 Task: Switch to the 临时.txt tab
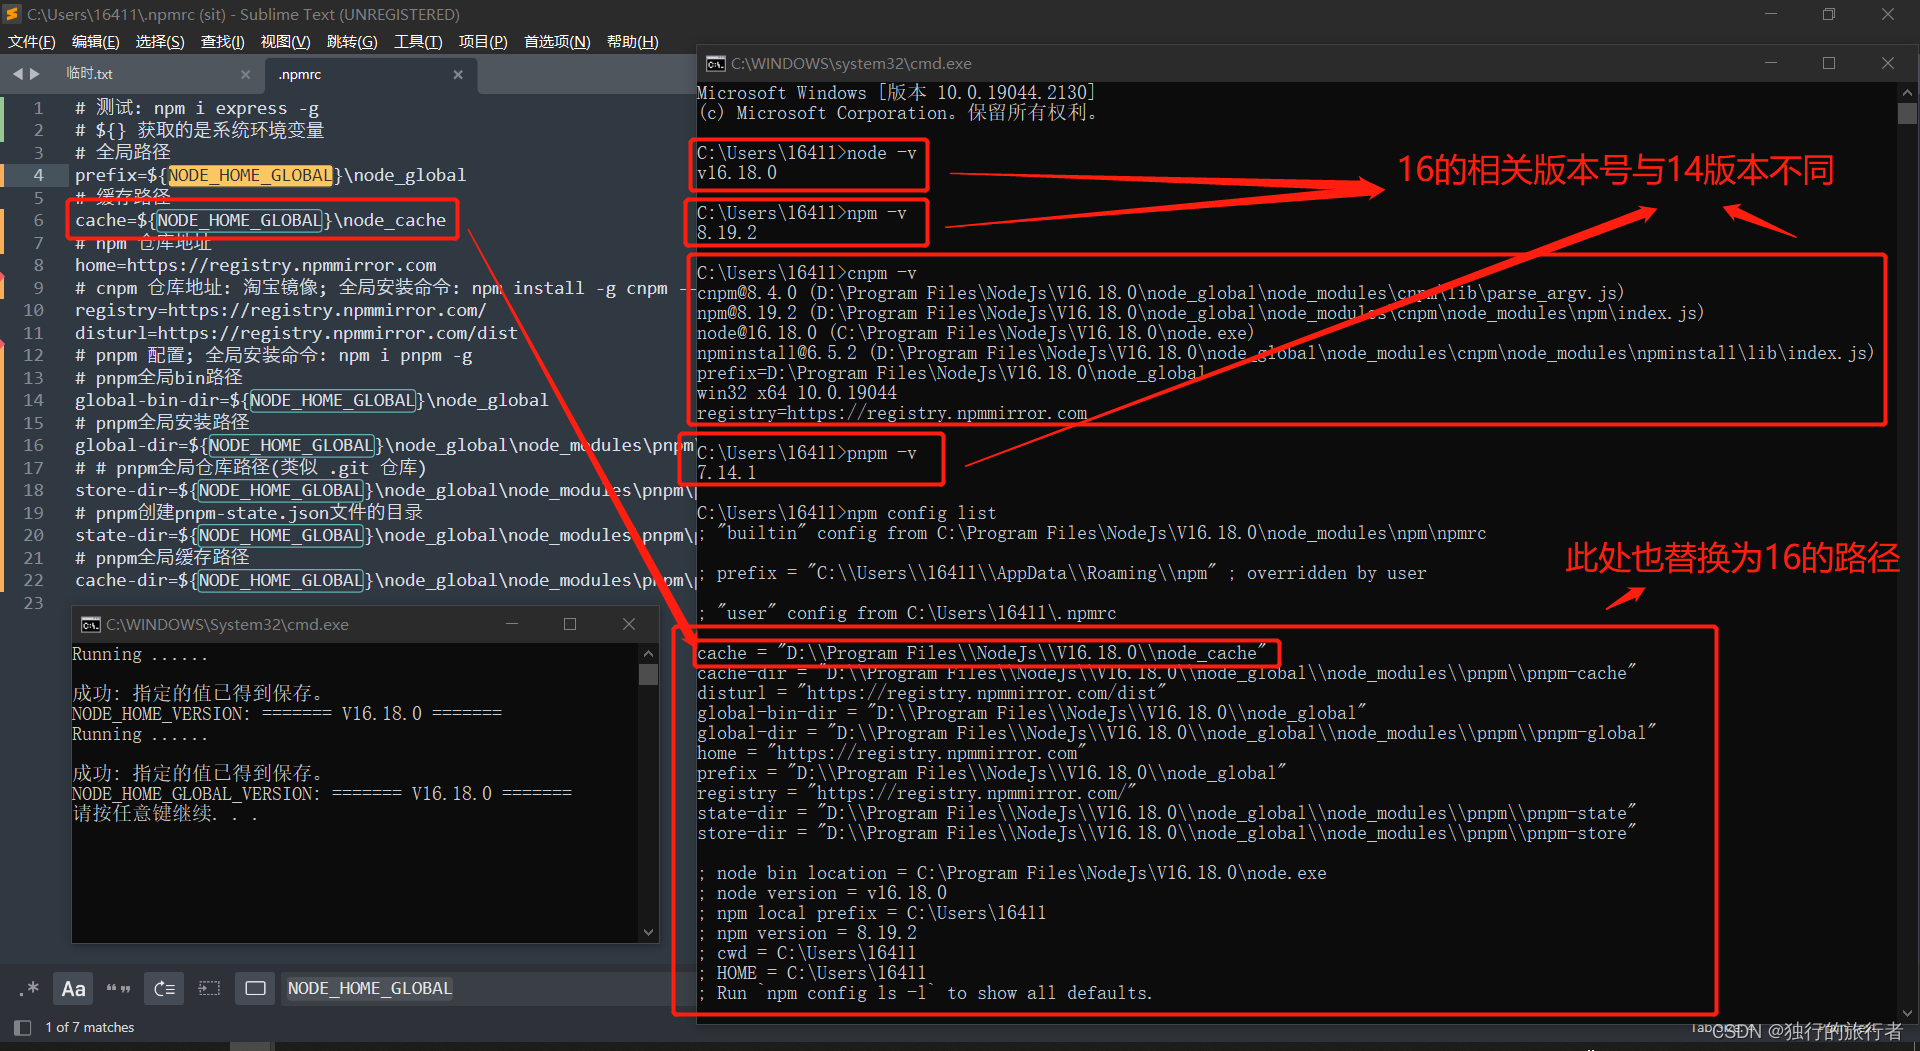pos(90,74)
